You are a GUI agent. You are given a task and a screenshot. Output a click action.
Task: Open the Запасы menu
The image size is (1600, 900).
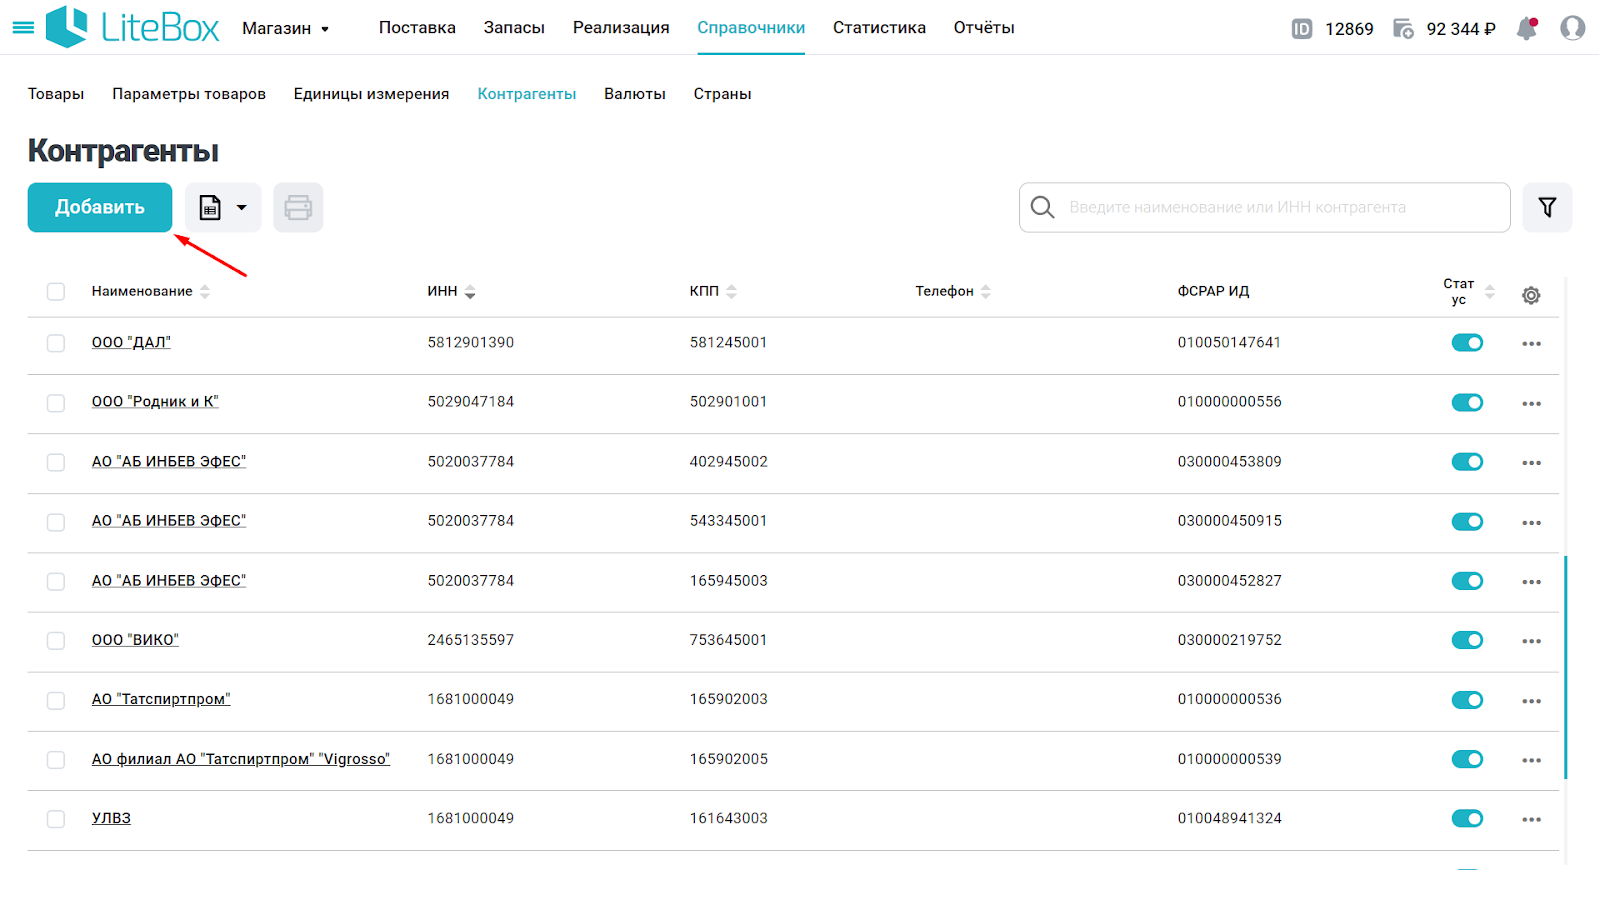tap(514, 28)
